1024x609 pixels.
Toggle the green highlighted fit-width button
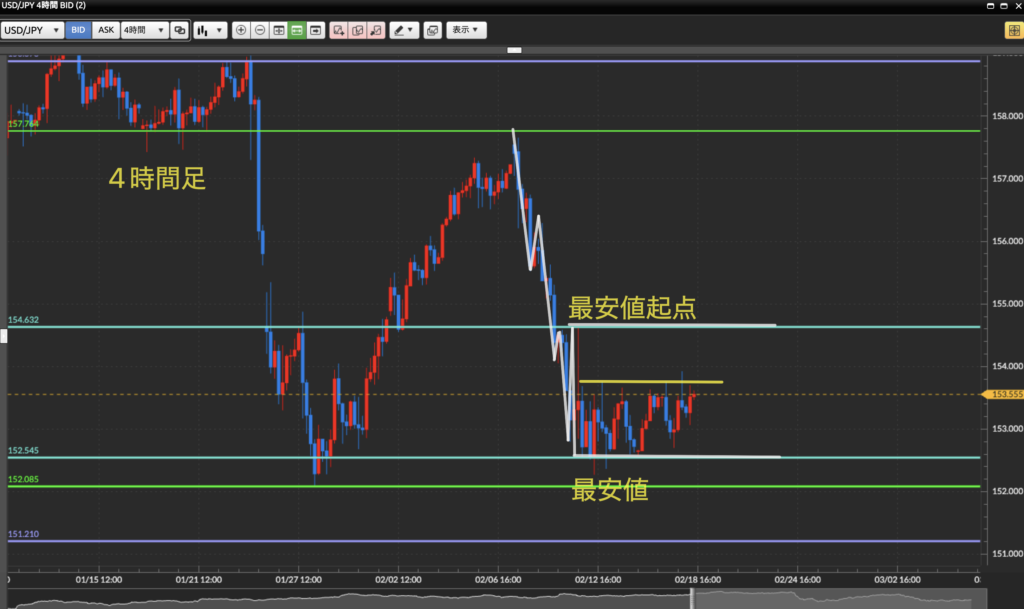tap(297, 30)
